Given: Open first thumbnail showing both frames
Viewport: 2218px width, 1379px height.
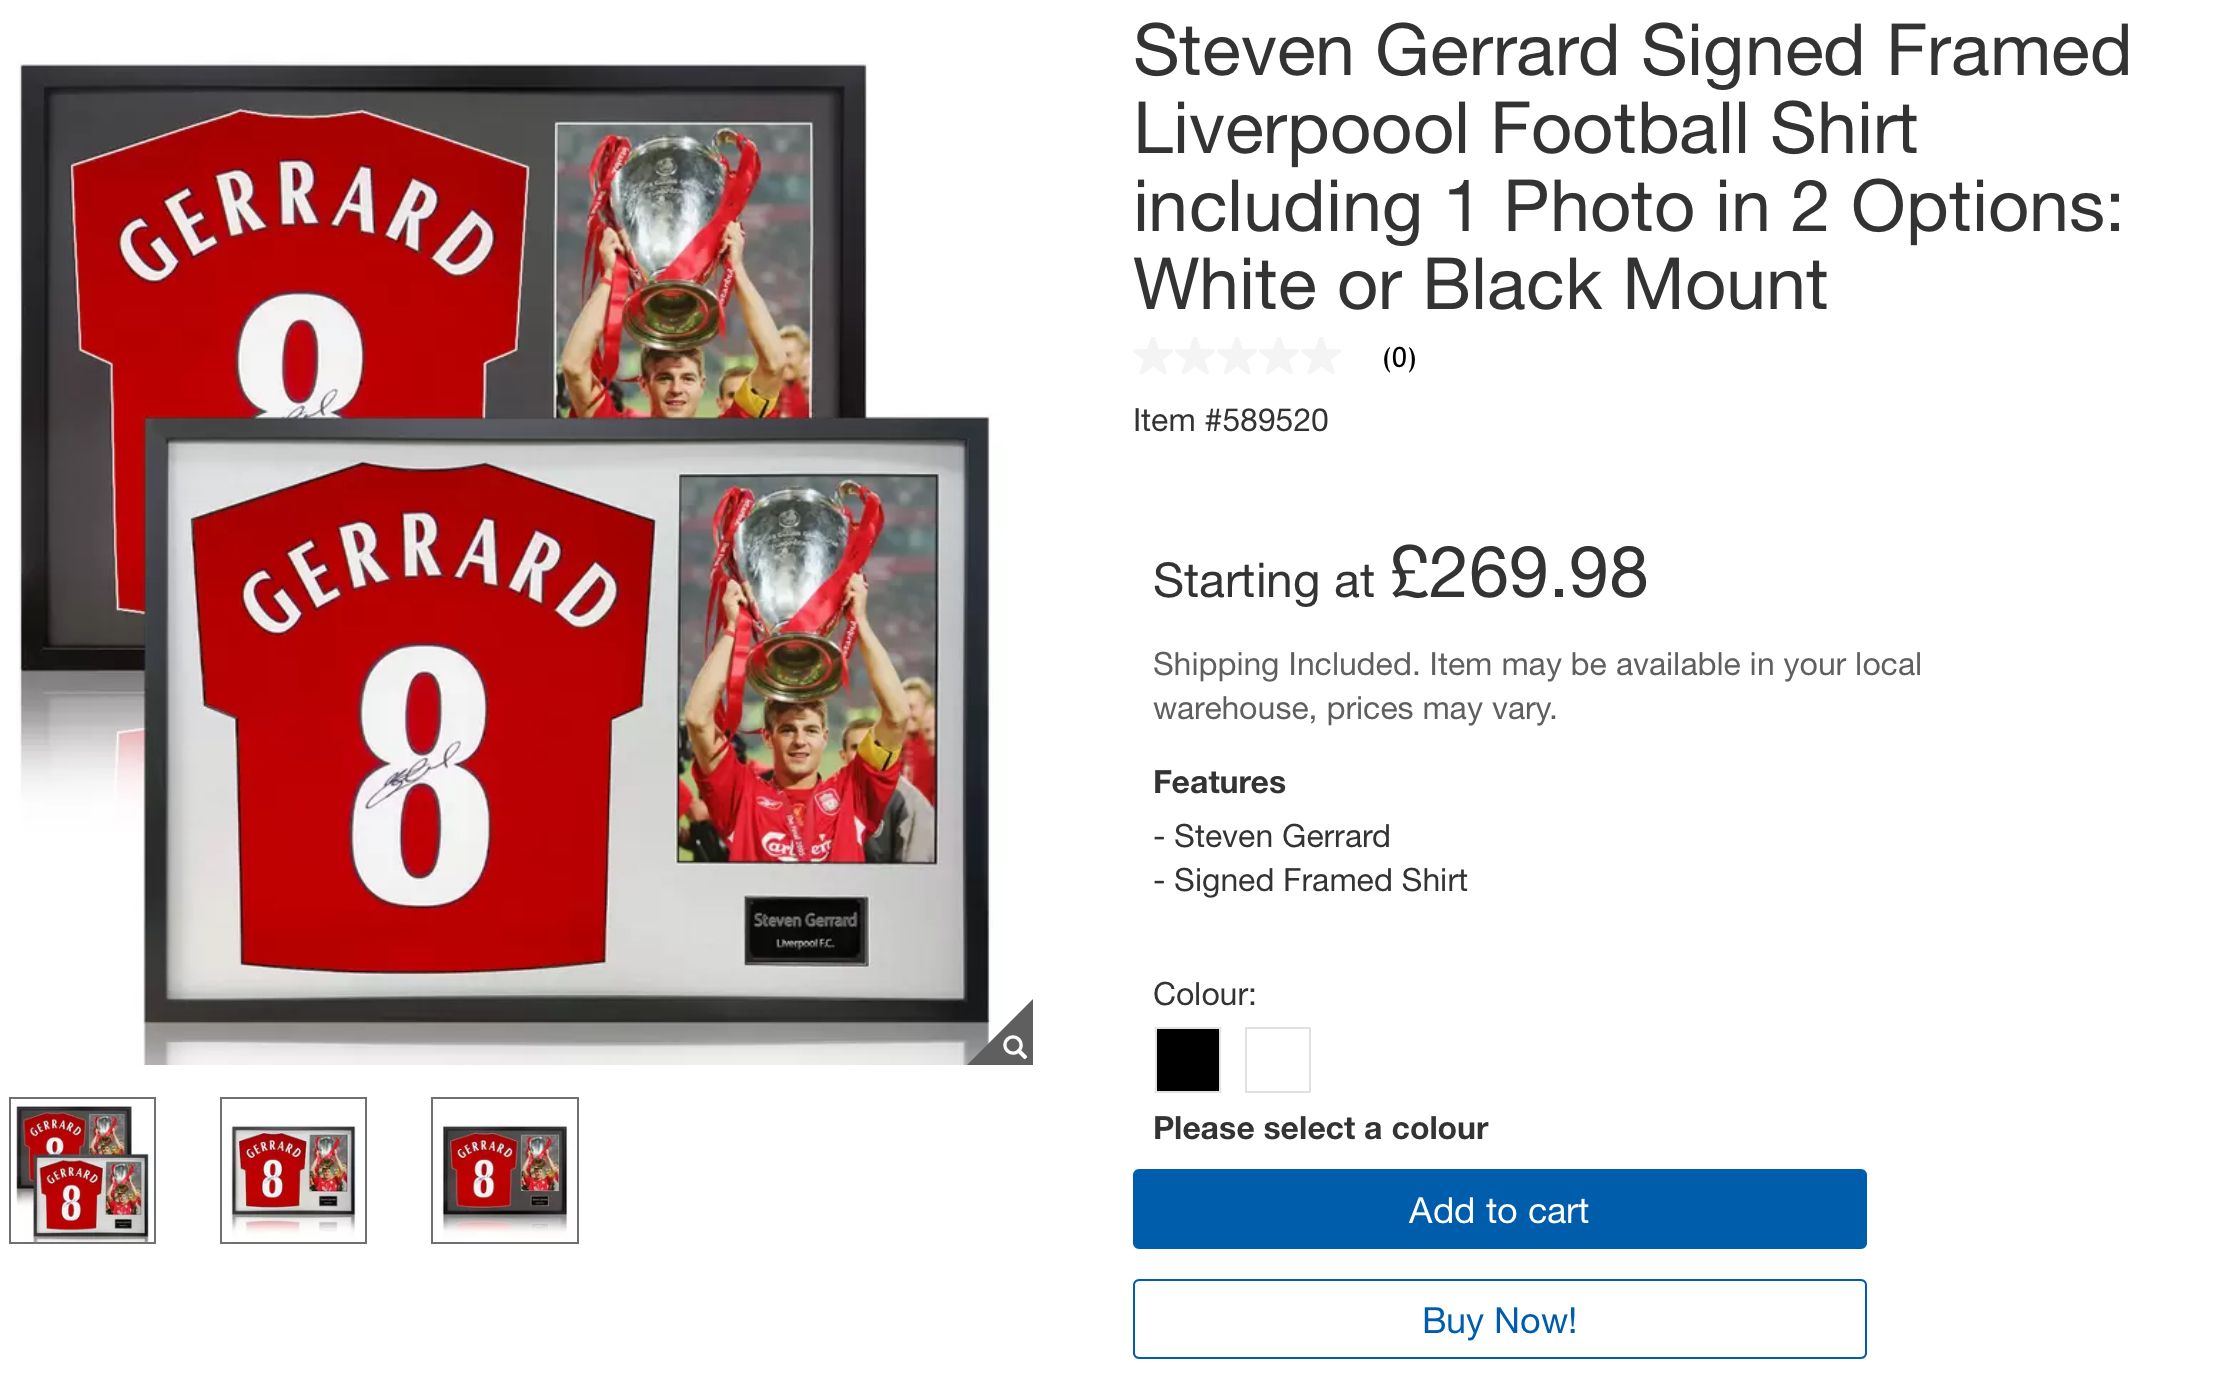Looking at the screenshot, I should [x=82, y=1170].
